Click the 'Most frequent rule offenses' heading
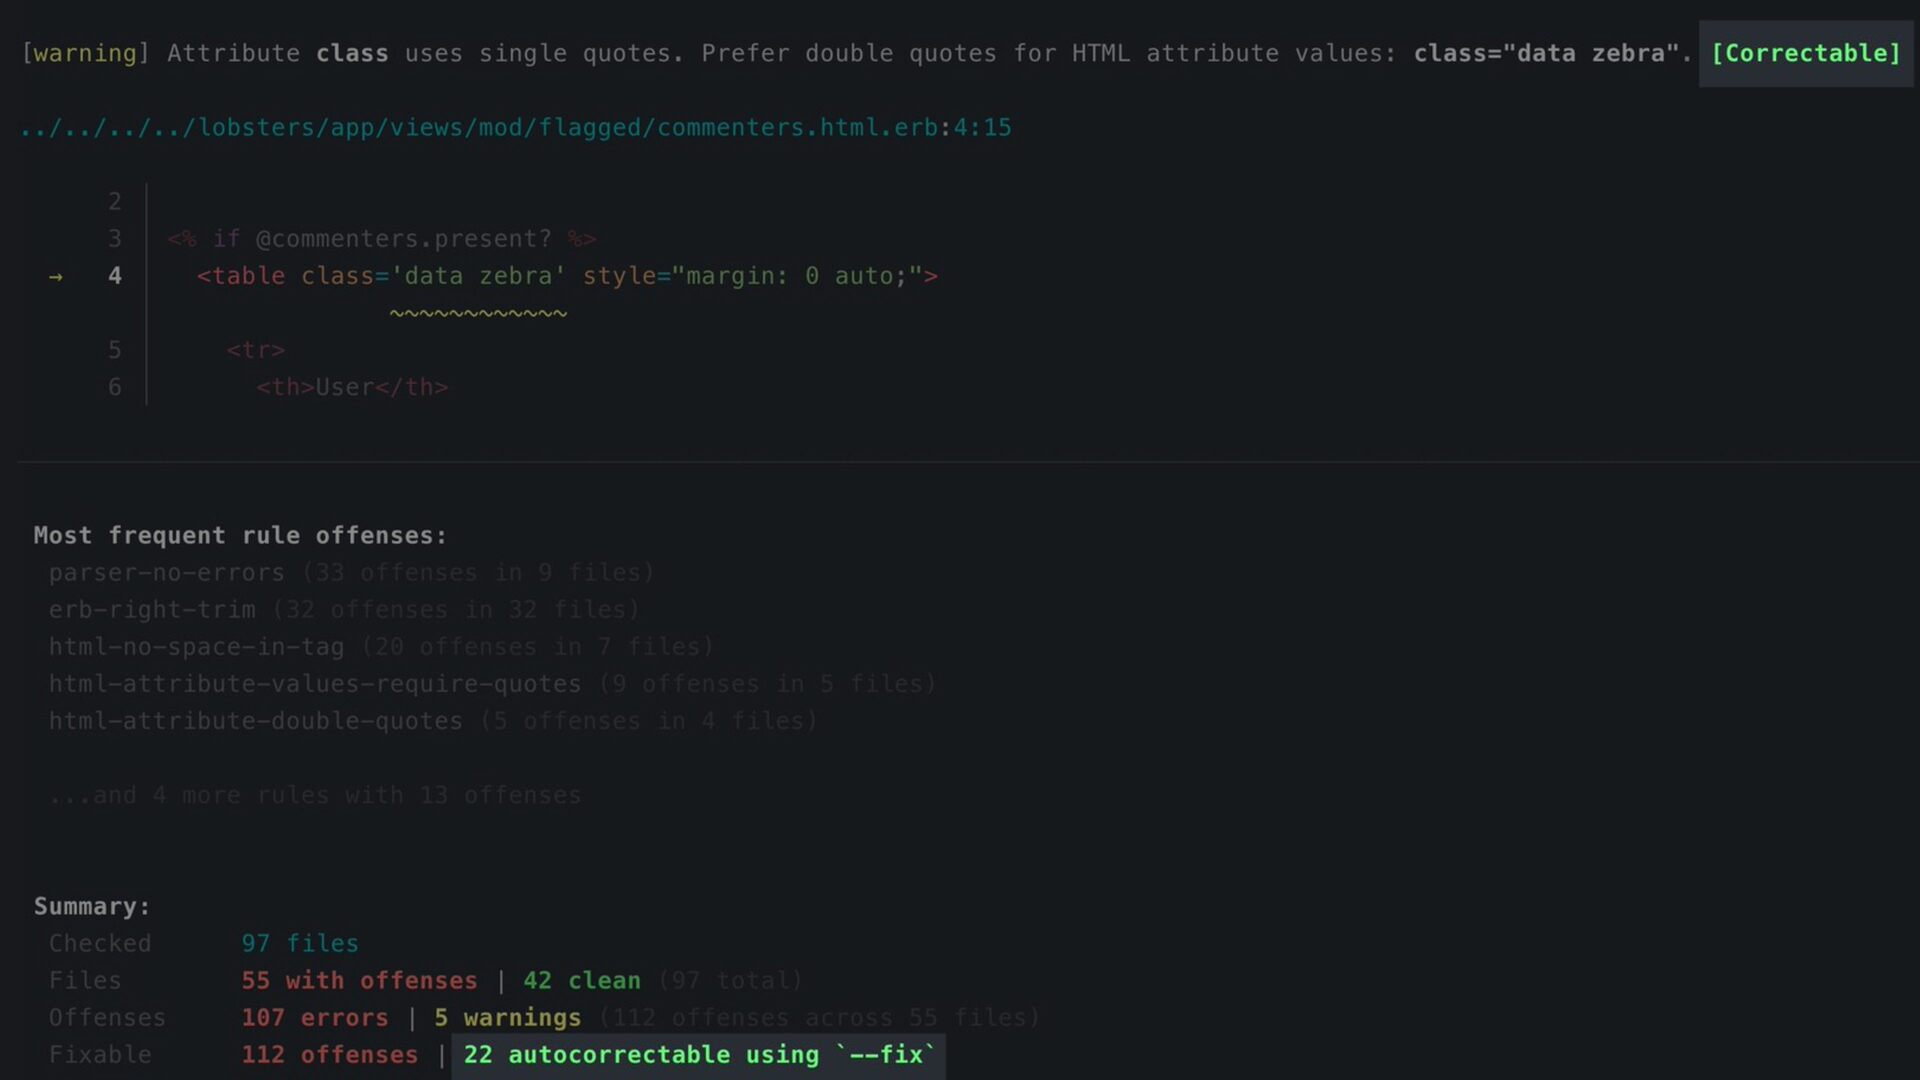Viewport: 1920px width, 1080px height. point(240,536)
